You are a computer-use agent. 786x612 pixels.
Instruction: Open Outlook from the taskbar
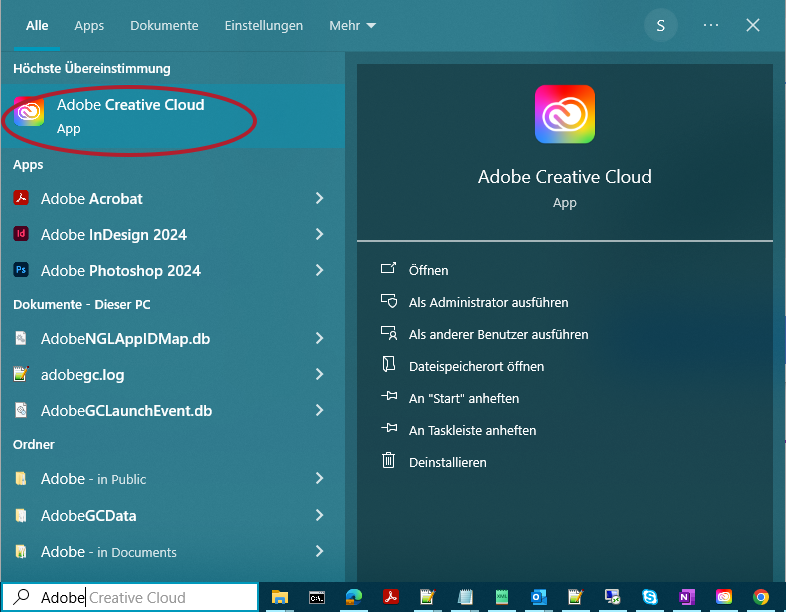pos(539,597)
